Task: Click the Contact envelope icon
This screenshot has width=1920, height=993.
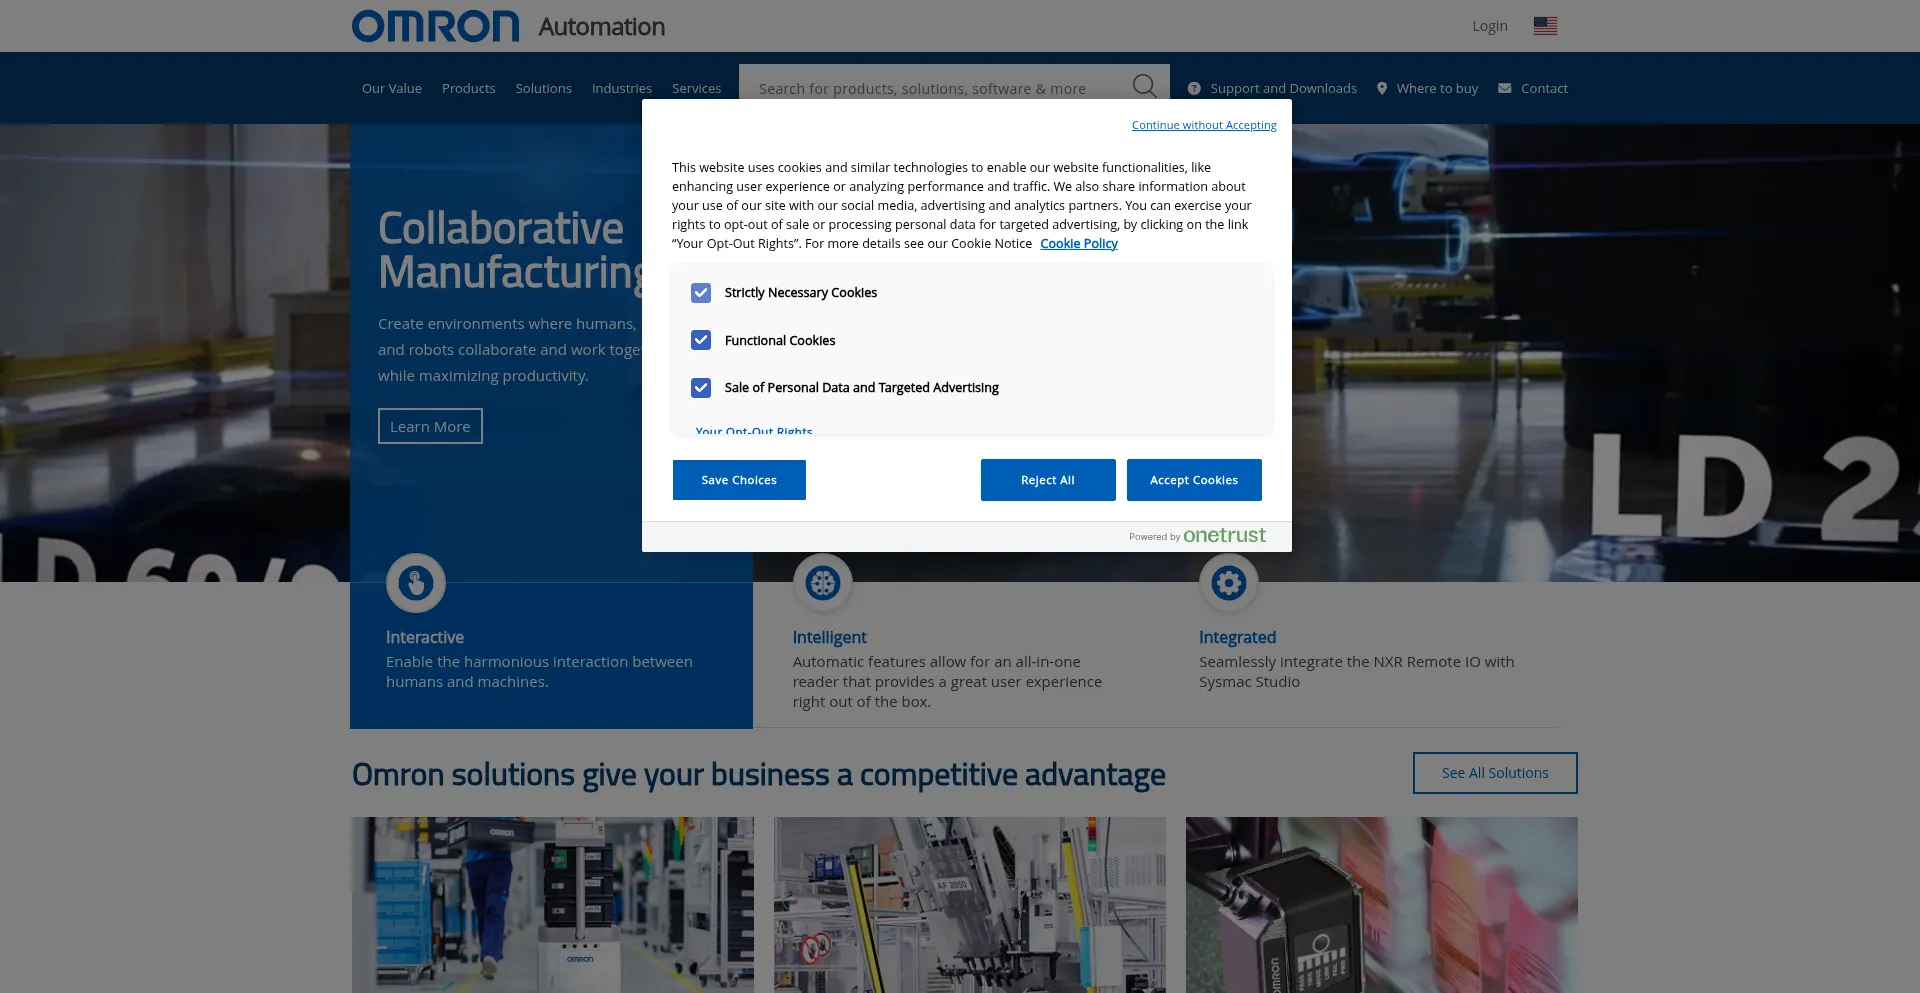Action: click(x=1504, y=89)
